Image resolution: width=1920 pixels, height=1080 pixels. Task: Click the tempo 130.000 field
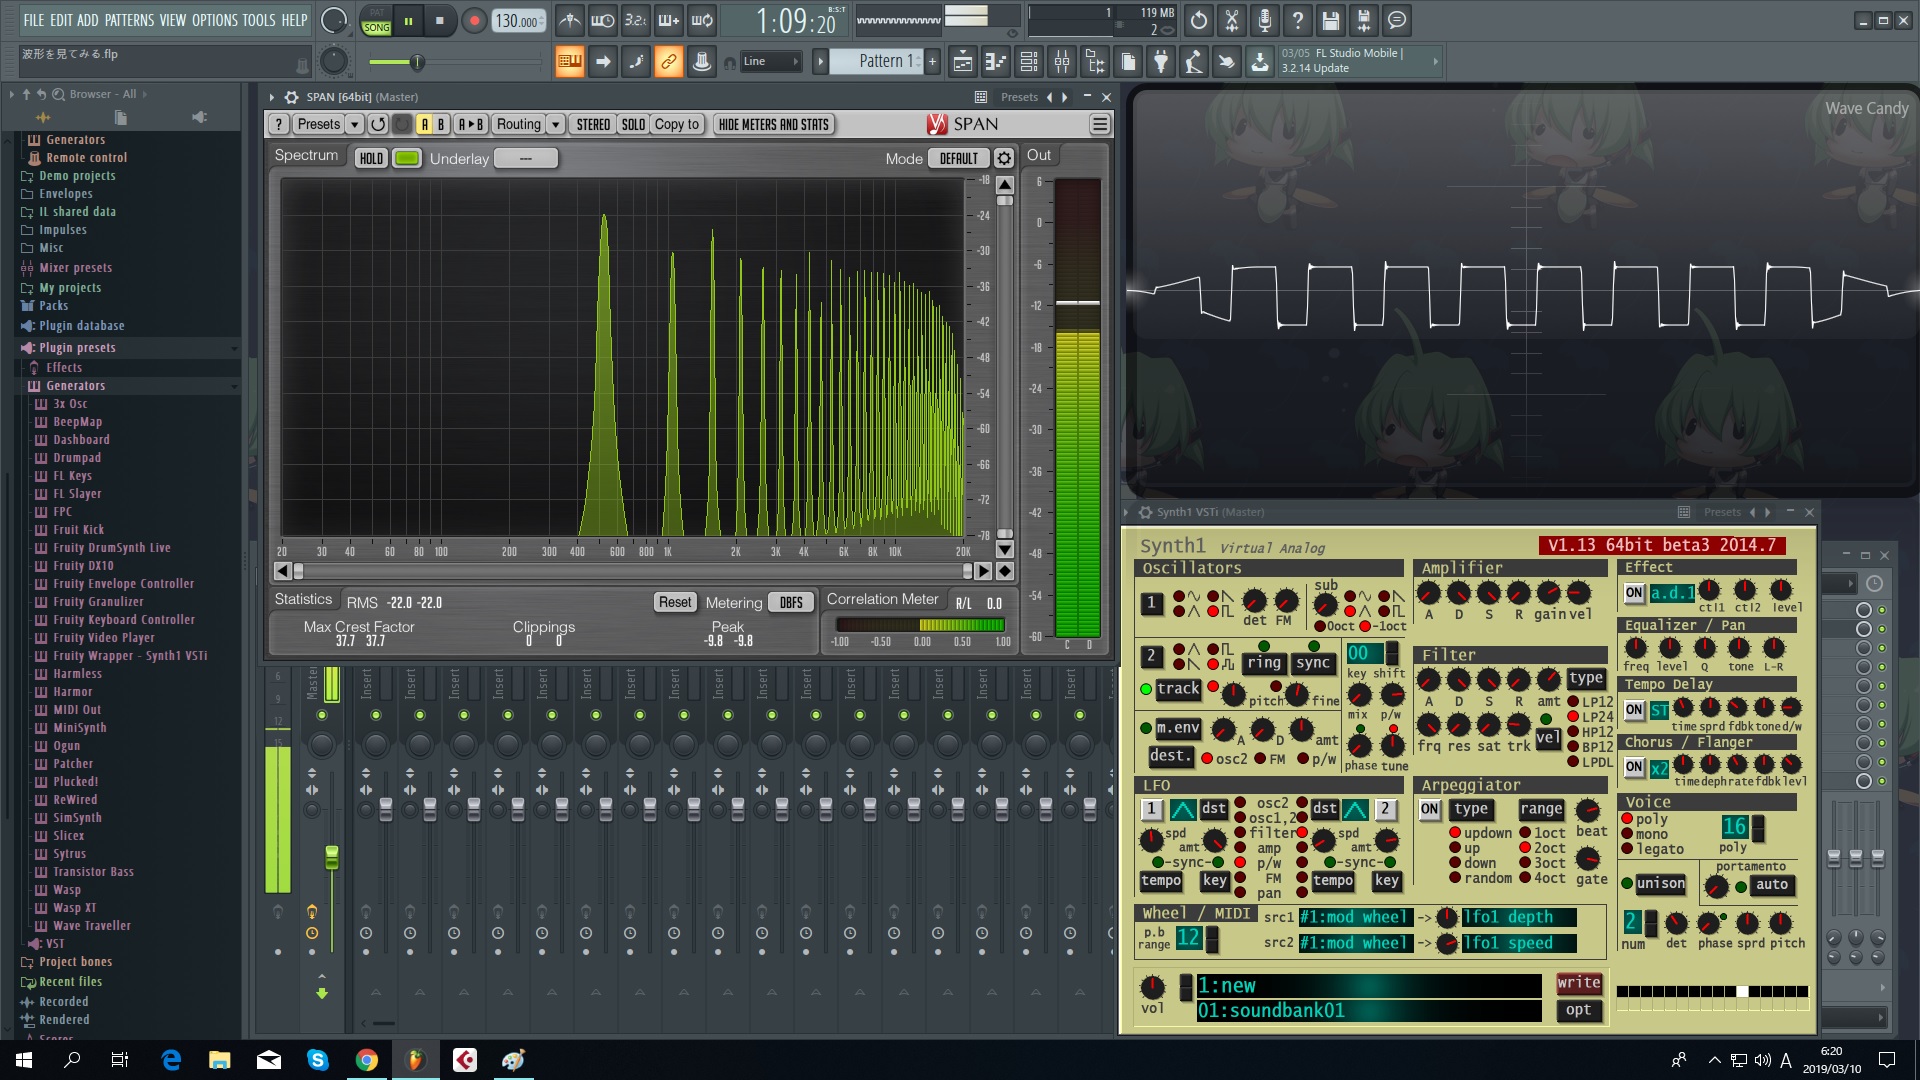click(519, 21)
